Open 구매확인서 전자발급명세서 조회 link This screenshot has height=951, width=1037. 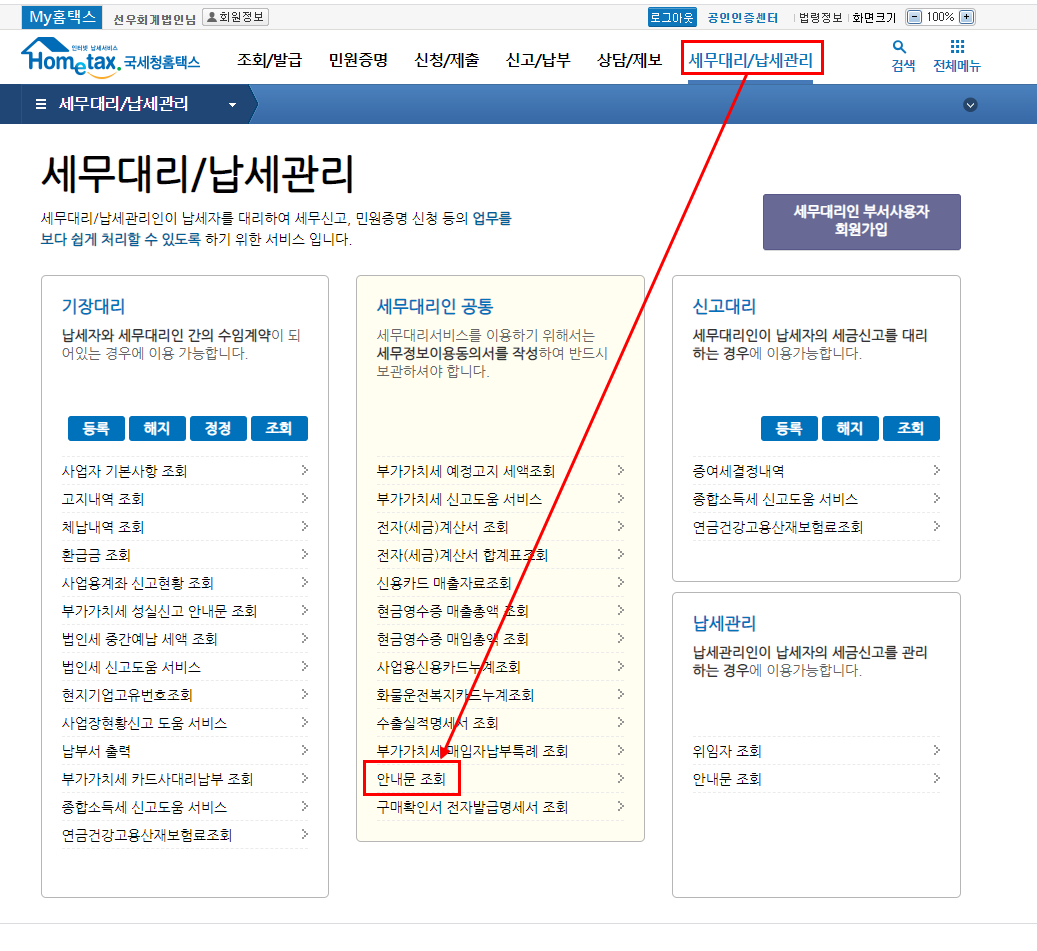tap(472, 807)
